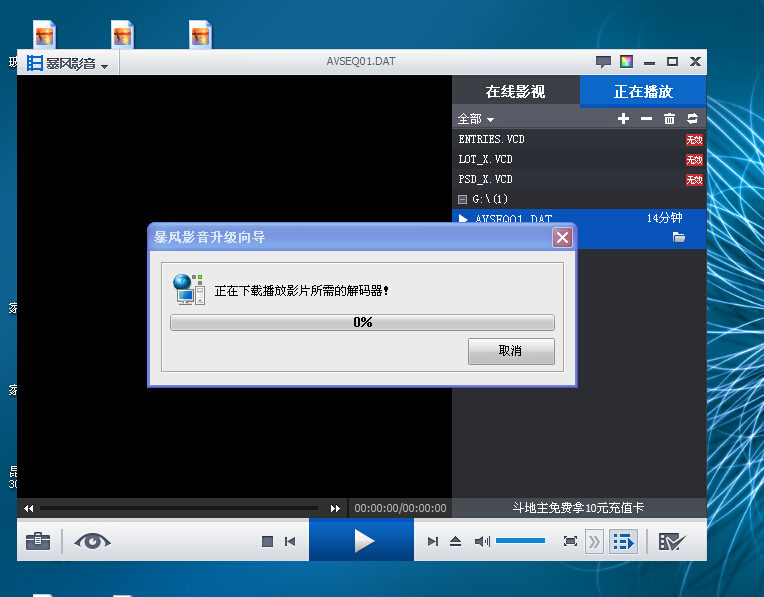Open the skin color palette icon
The image size is (764, 597).
tap(626, 61)
